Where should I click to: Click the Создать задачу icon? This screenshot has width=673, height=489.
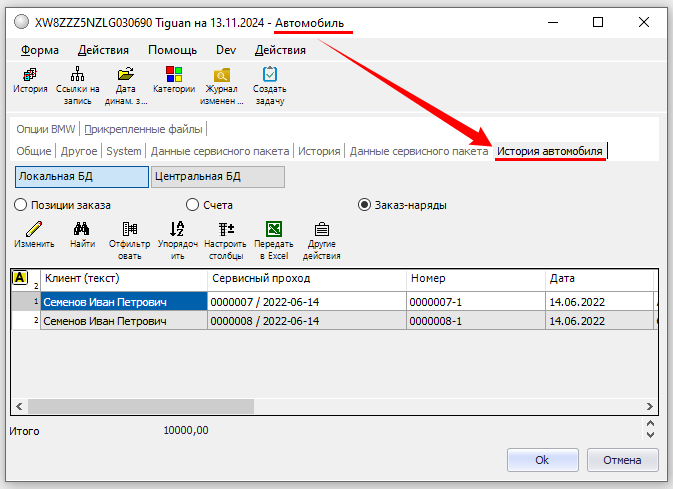click(x=269, y=74)
